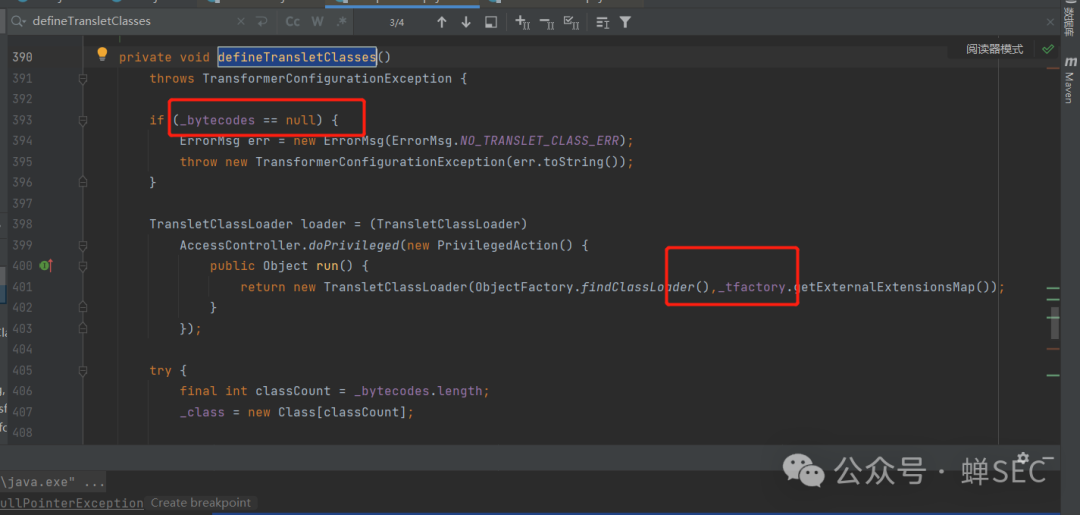Click the yellow lightbulb on line 390
The width and height of the screenshot is (1080, 515).
[x=102, y=54]
